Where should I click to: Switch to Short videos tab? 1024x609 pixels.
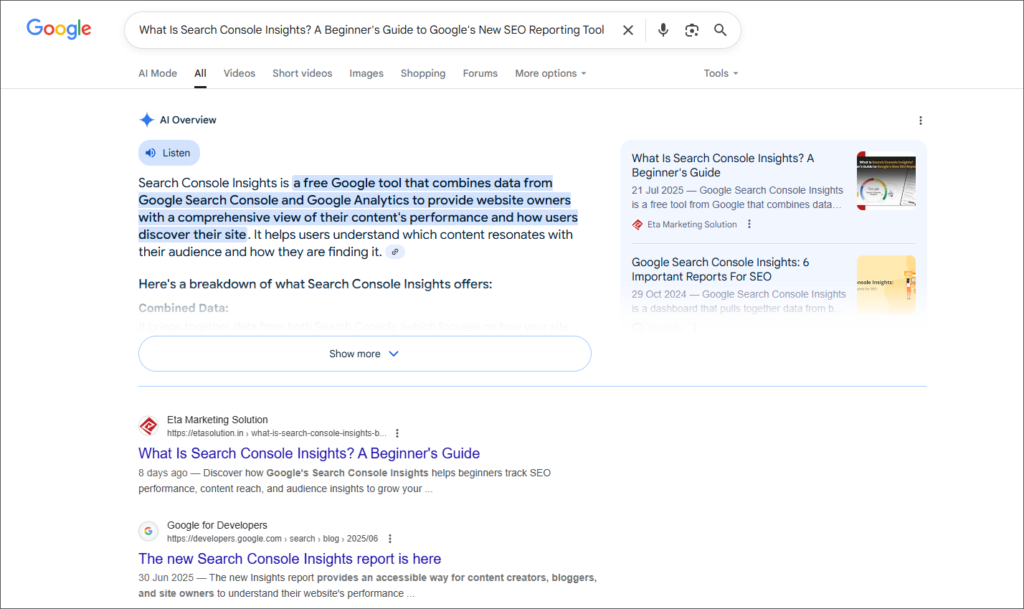(x=302, y=73)
